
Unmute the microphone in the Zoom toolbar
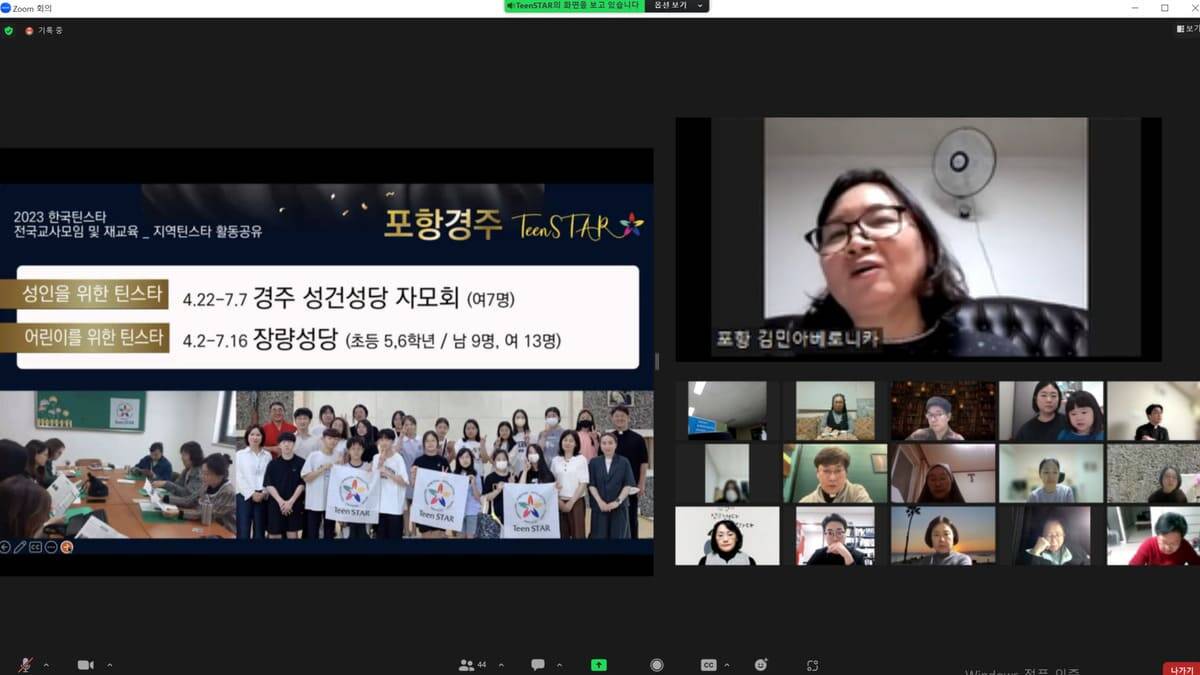pyautogui.click(x=25, y=665)
